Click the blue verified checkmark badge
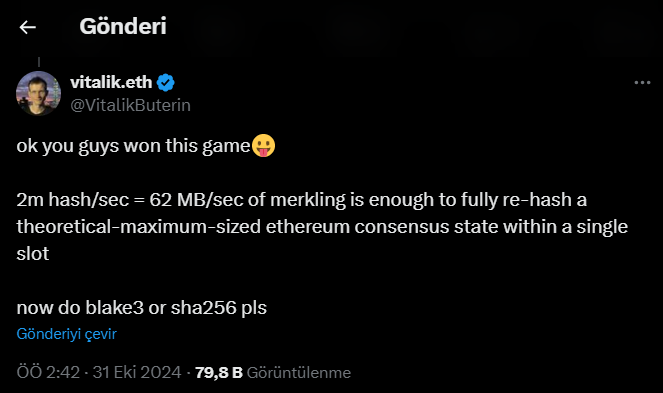Viewport: 663px width, 393px height. 165,82
